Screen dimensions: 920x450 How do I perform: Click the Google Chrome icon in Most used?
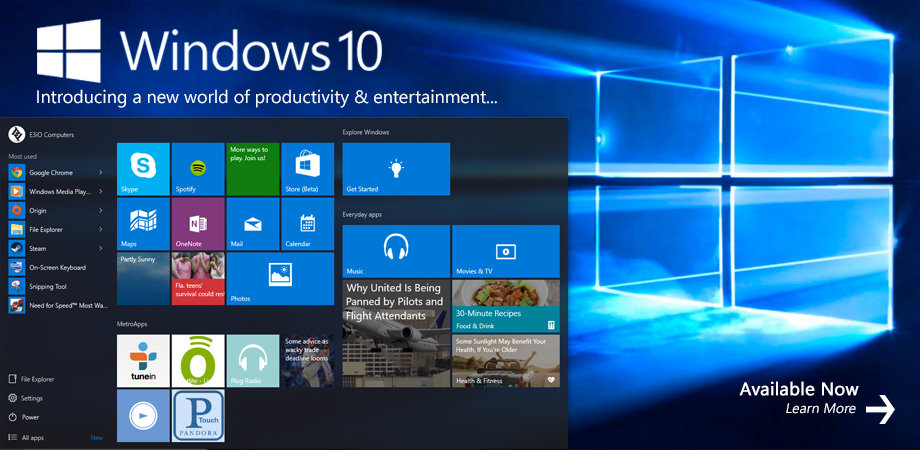coord(16,172)
